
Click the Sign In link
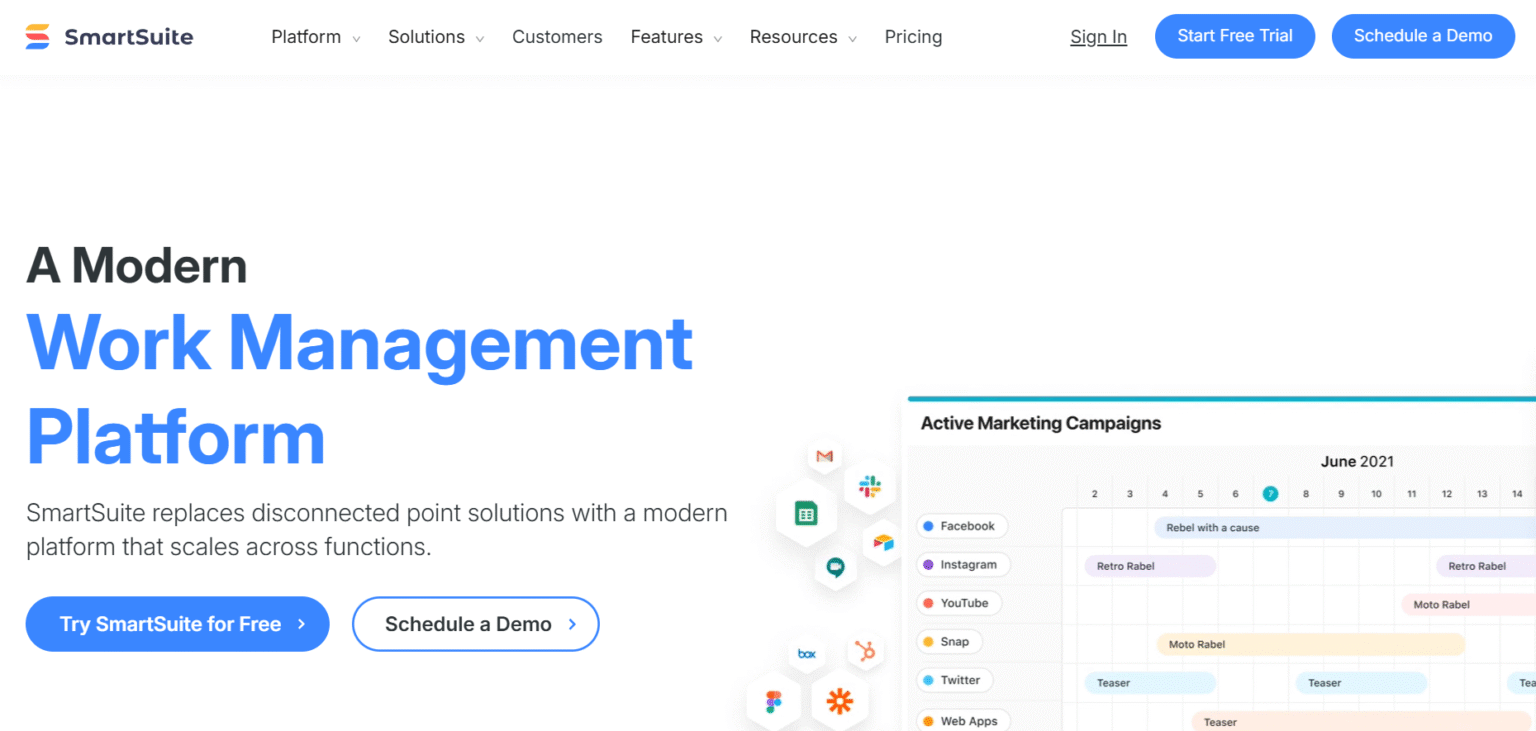1098,37
